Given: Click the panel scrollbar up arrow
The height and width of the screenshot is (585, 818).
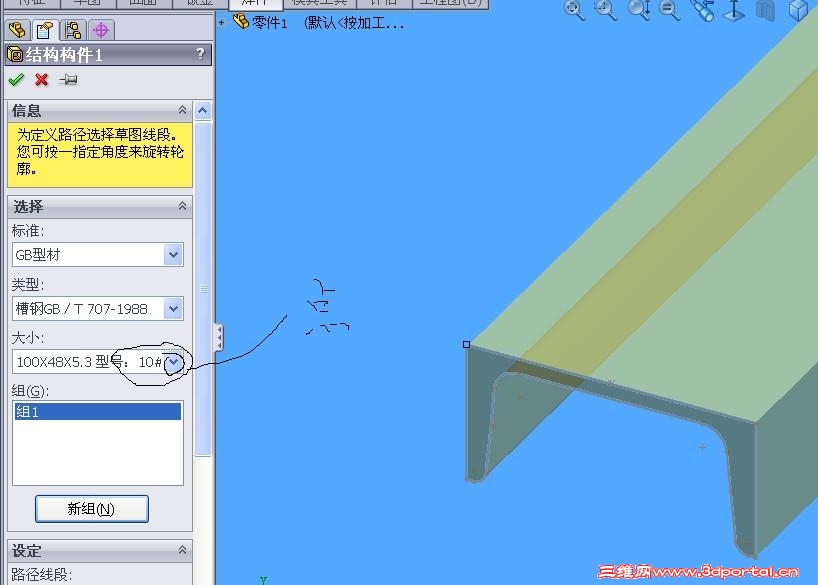Looking at the screenshot, I should pos(203,111).
